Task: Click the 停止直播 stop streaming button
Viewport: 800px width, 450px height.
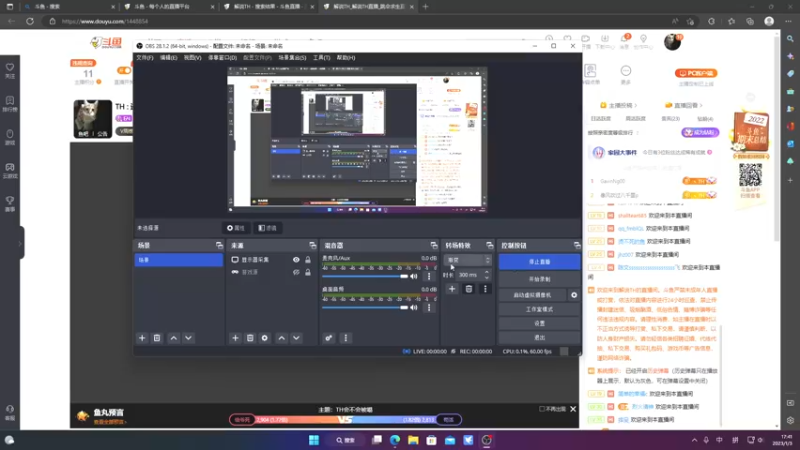Action: coord(539,262)
